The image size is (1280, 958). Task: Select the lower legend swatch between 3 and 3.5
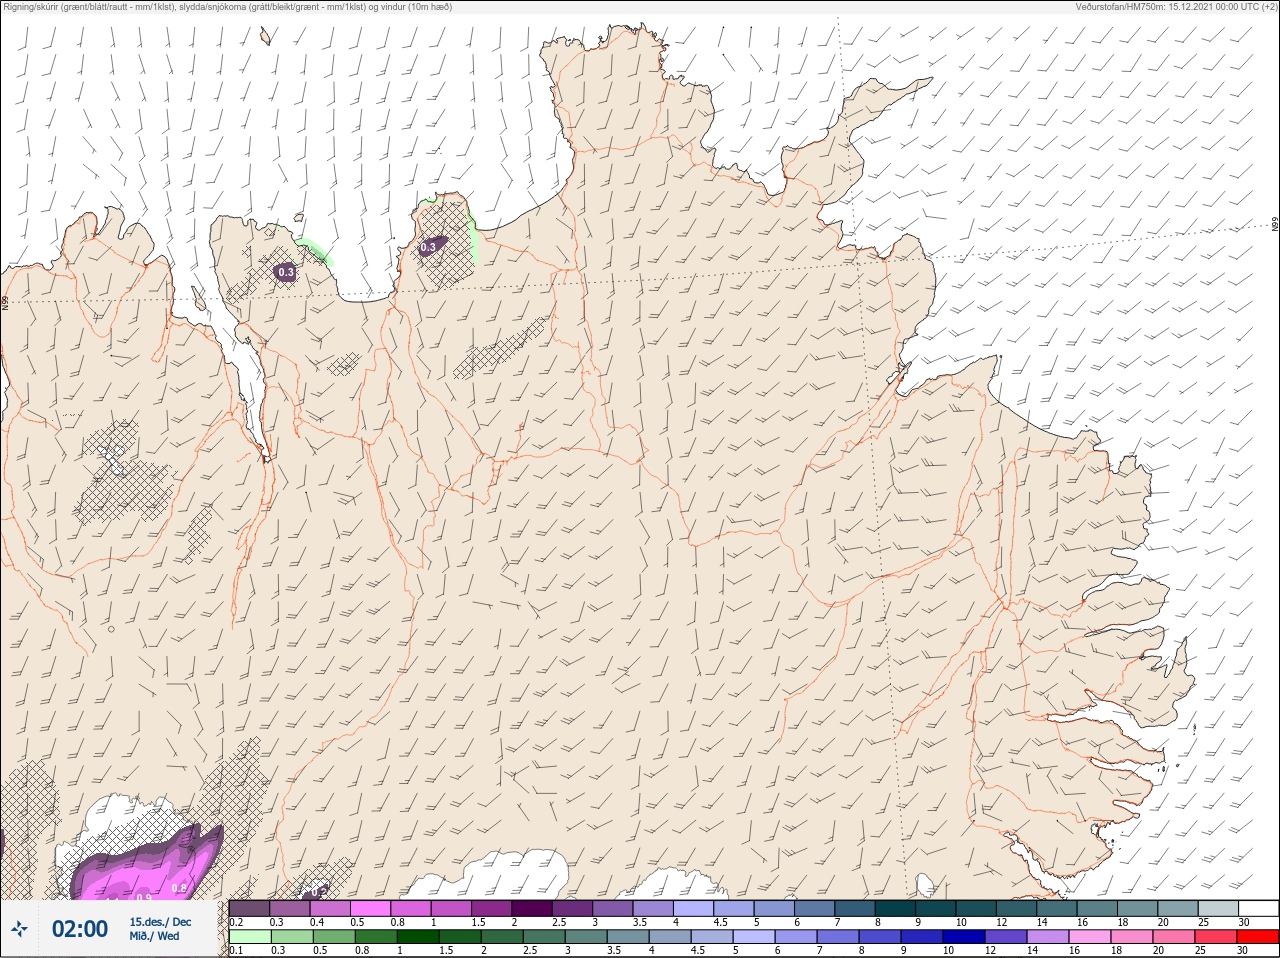586,937
